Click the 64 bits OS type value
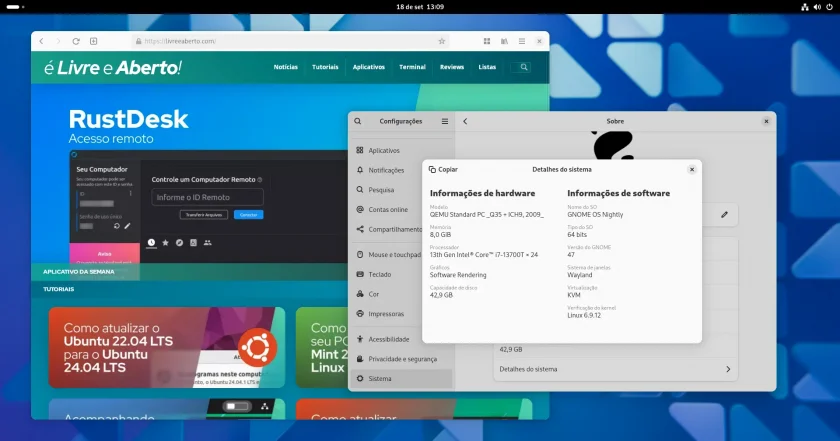The width and height of the screenshot is (840, 441). [577, 235]
